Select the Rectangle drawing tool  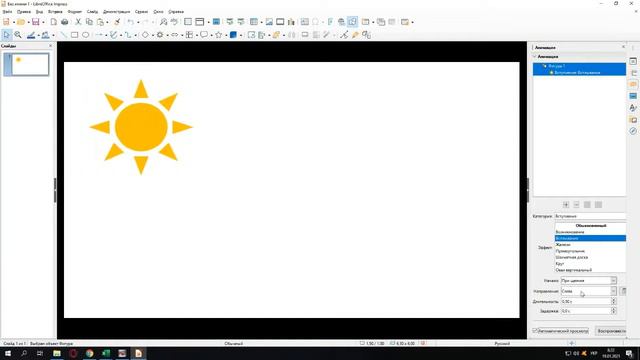click(74, 35)
